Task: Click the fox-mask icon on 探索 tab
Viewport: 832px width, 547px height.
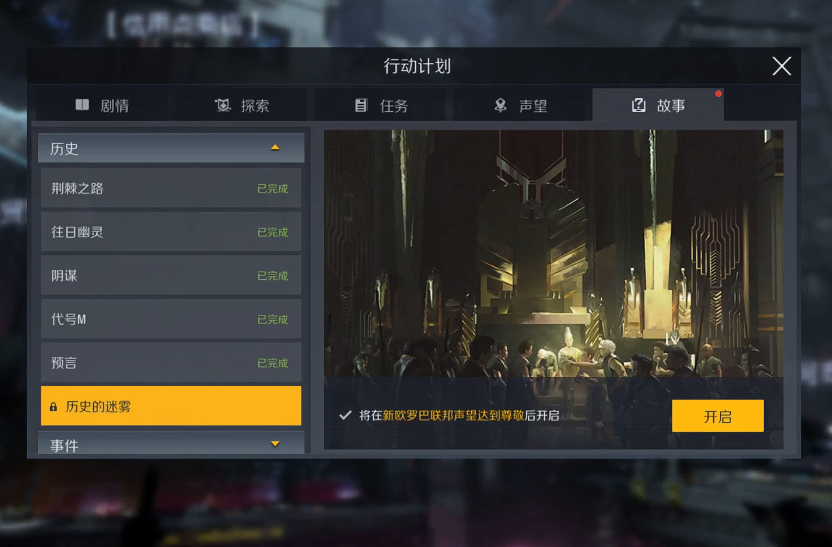Action: click(x=222, y=105)
